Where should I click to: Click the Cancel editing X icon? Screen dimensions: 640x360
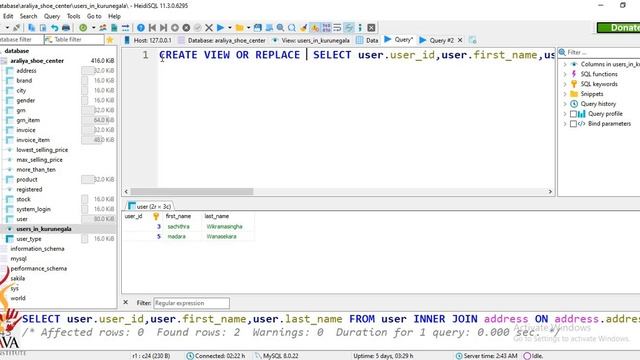(x=209, y=28)
